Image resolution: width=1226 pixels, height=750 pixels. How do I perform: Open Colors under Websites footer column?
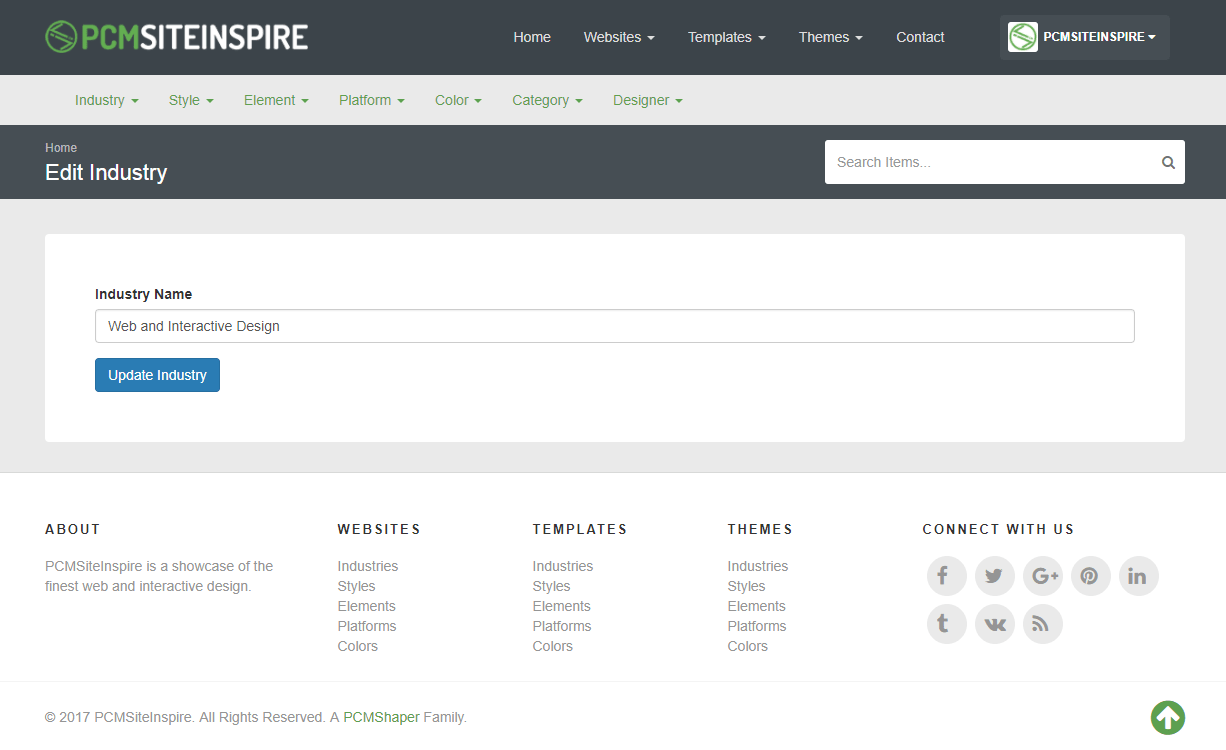[x=358, y=646]
